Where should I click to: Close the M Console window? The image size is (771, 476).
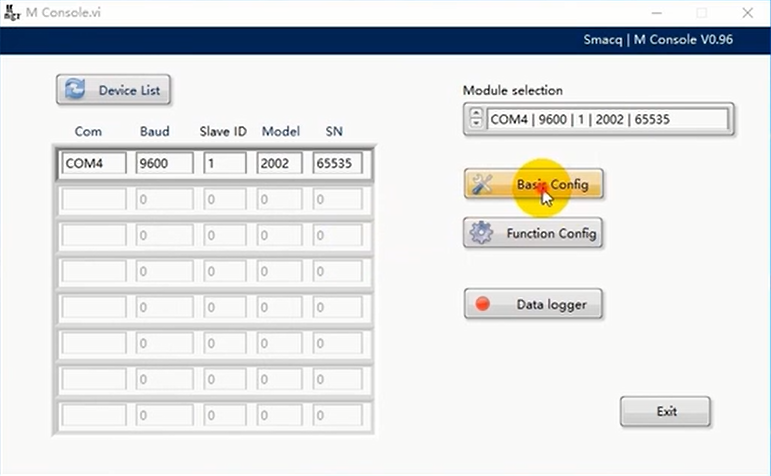(747, 13)
